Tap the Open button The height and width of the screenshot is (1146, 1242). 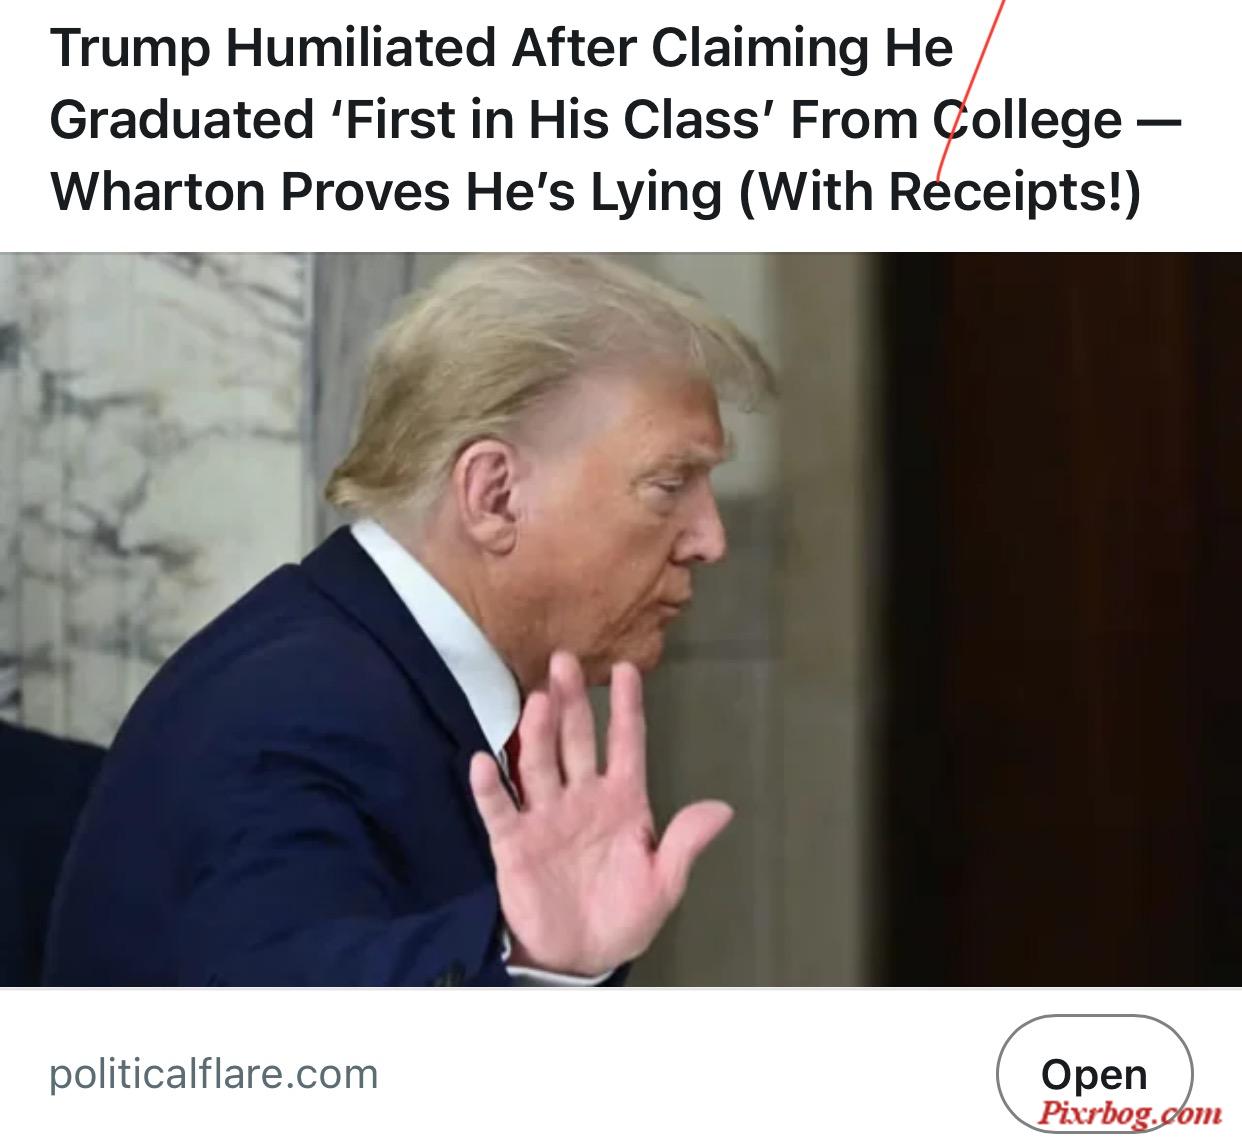click(1095, 1075)
